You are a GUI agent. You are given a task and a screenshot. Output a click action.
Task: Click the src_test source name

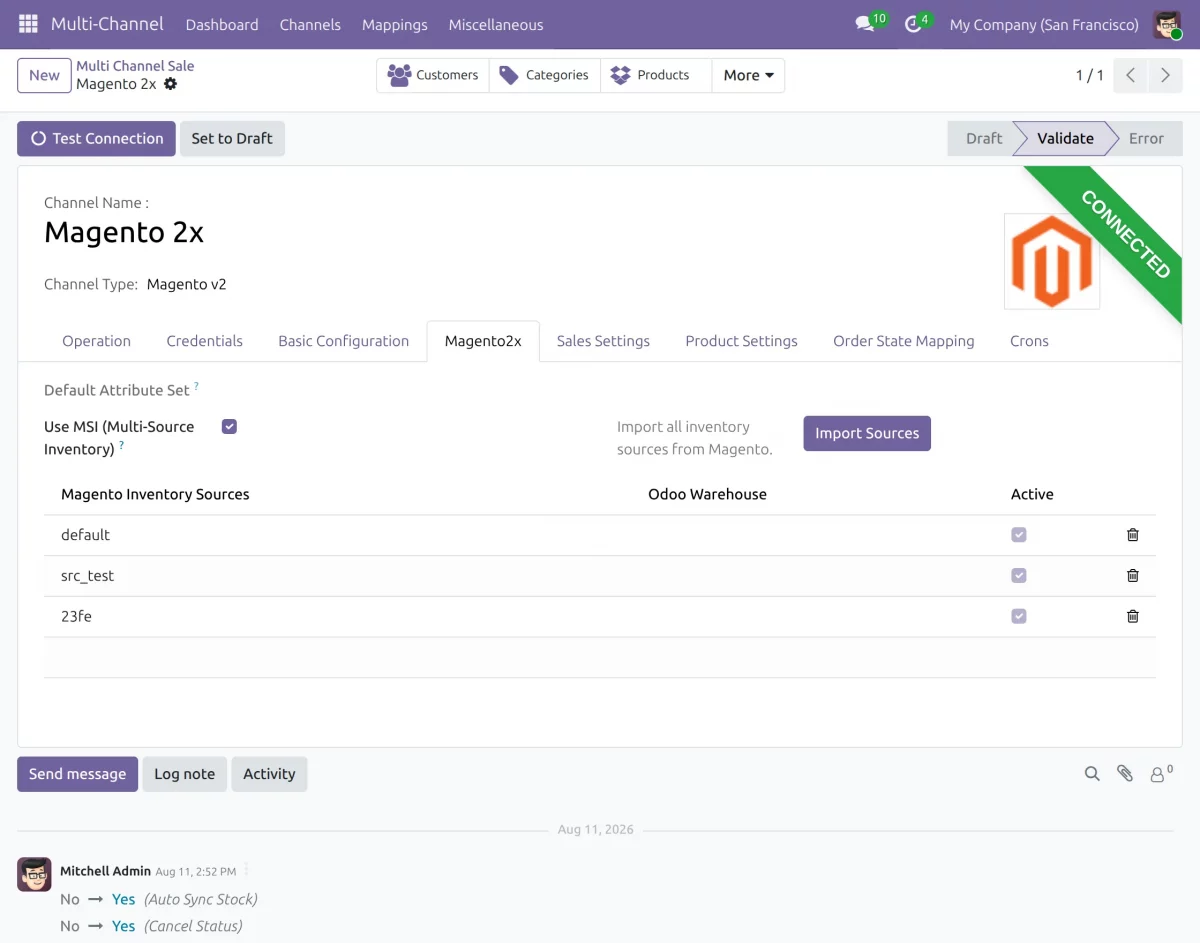pyautogui.click(x=88, y=576)
